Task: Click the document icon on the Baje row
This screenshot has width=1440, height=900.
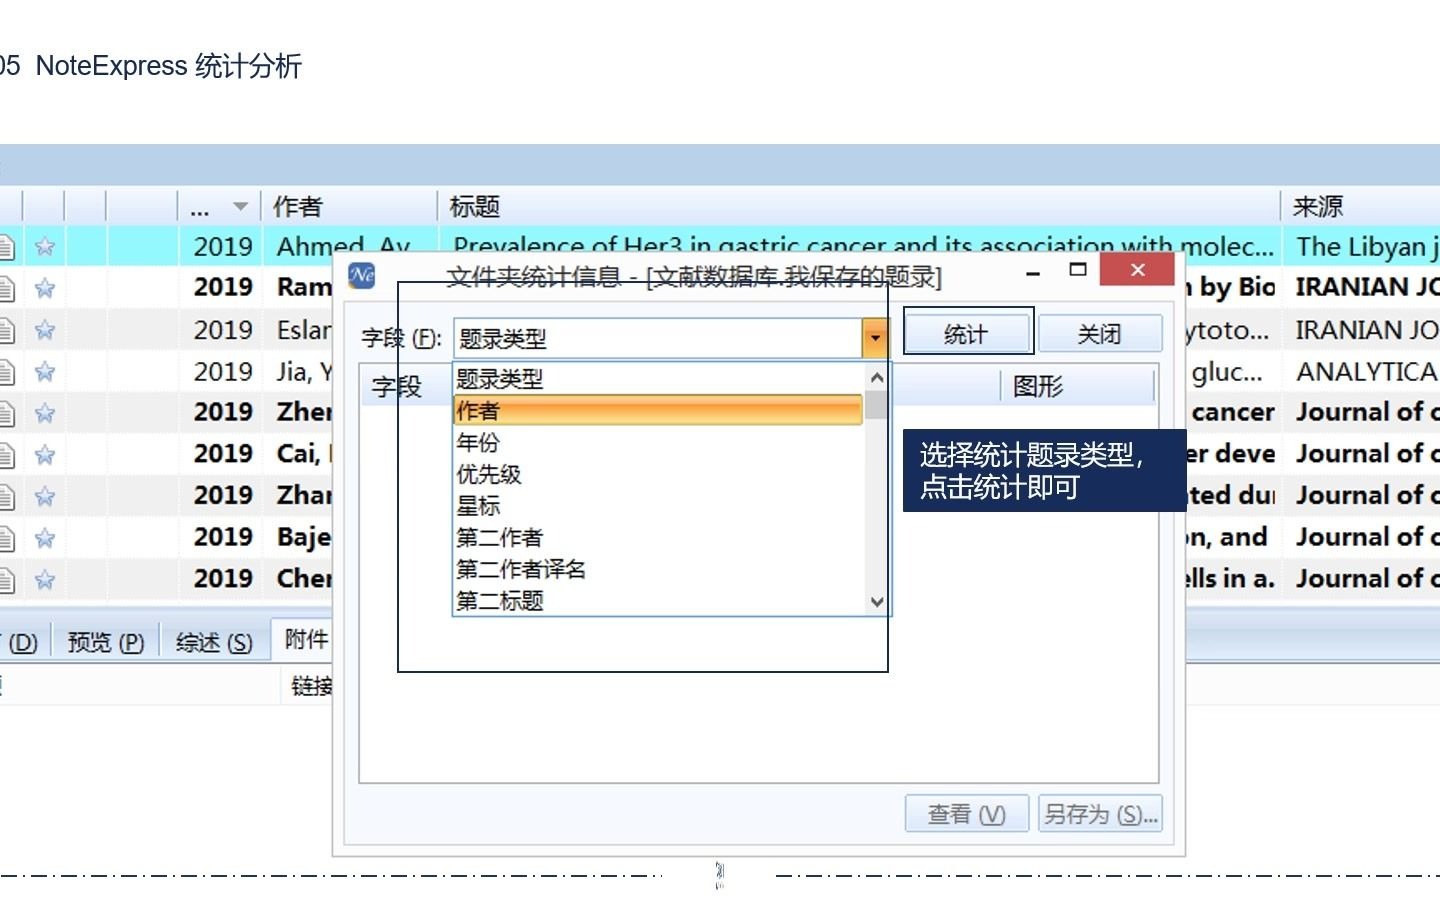Action: 7,538
